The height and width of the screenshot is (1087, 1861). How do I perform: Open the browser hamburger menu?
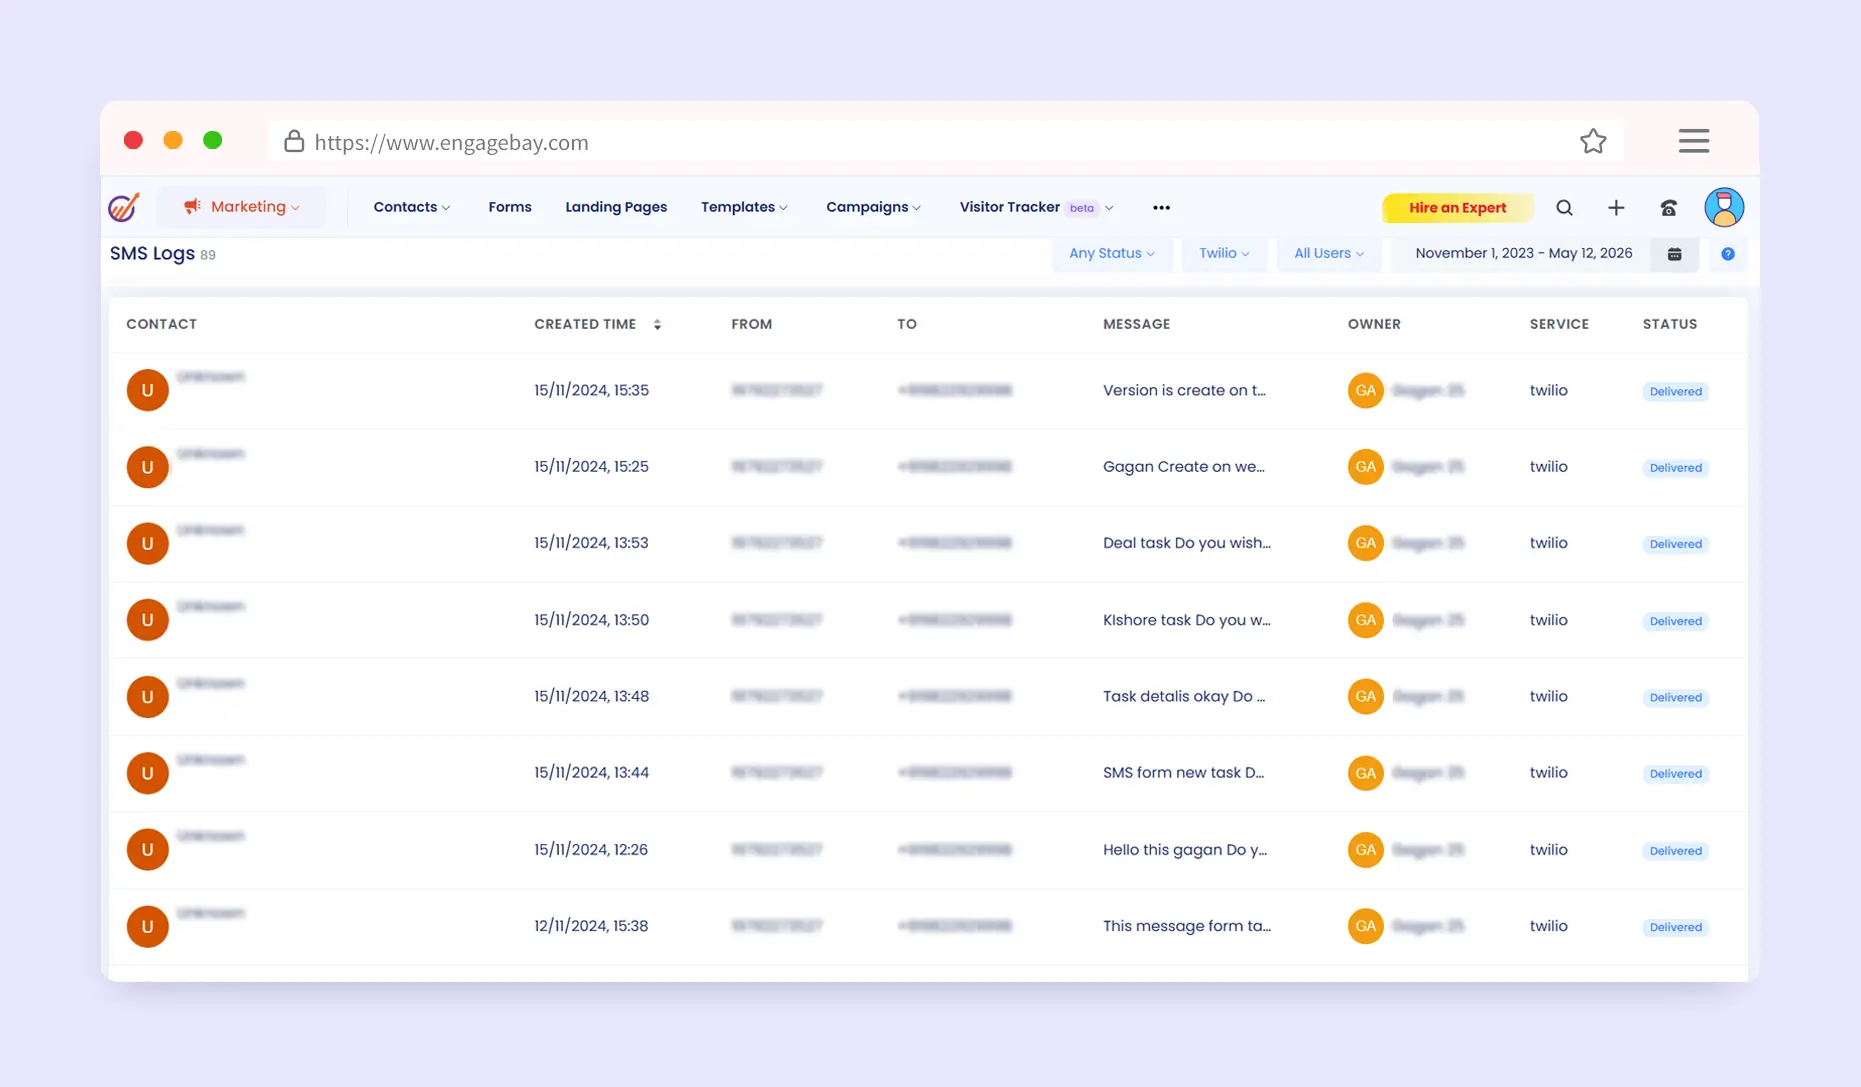pos(1693,141)
